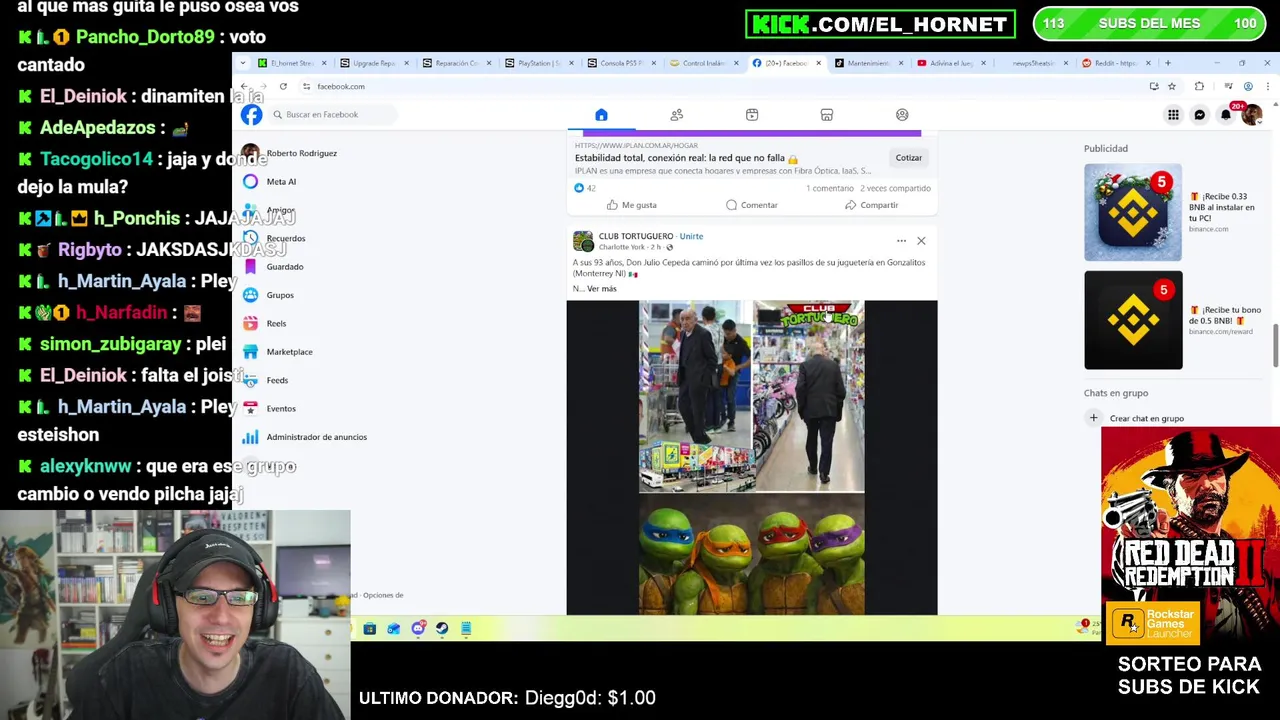The height and width of the screenshot is (720, 1280).
Task: Open the notifications bell icon
Action: click(x=1225, y=115)
